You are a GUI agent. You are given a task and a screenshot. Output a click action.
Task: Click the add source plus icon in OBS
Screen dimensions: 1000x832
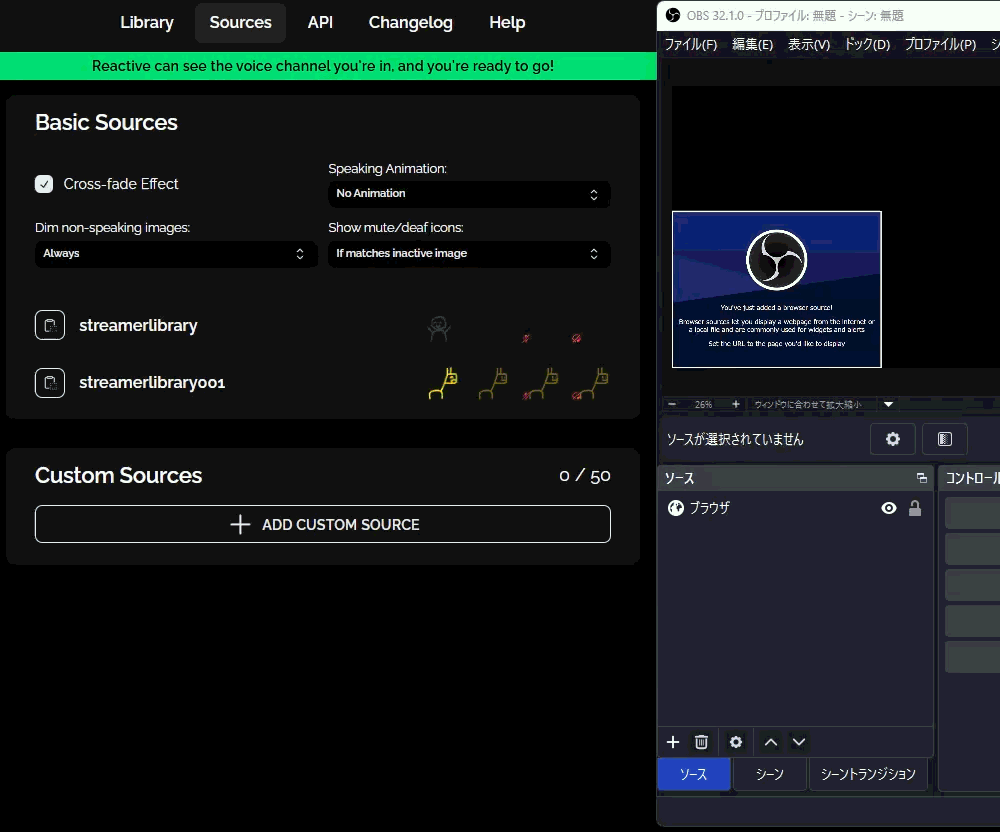[673, 742]
